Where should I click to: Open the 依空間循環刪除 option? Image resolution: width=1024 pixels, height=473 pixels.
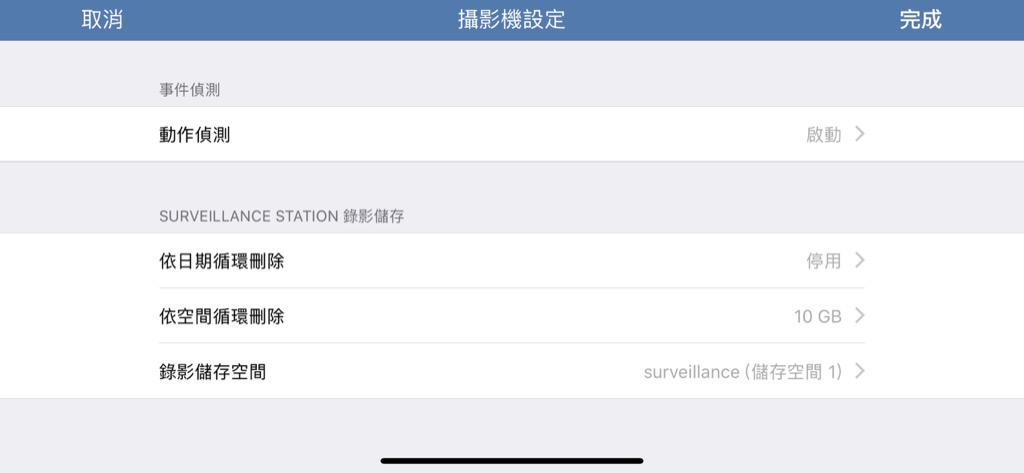(x=512, y=316)
